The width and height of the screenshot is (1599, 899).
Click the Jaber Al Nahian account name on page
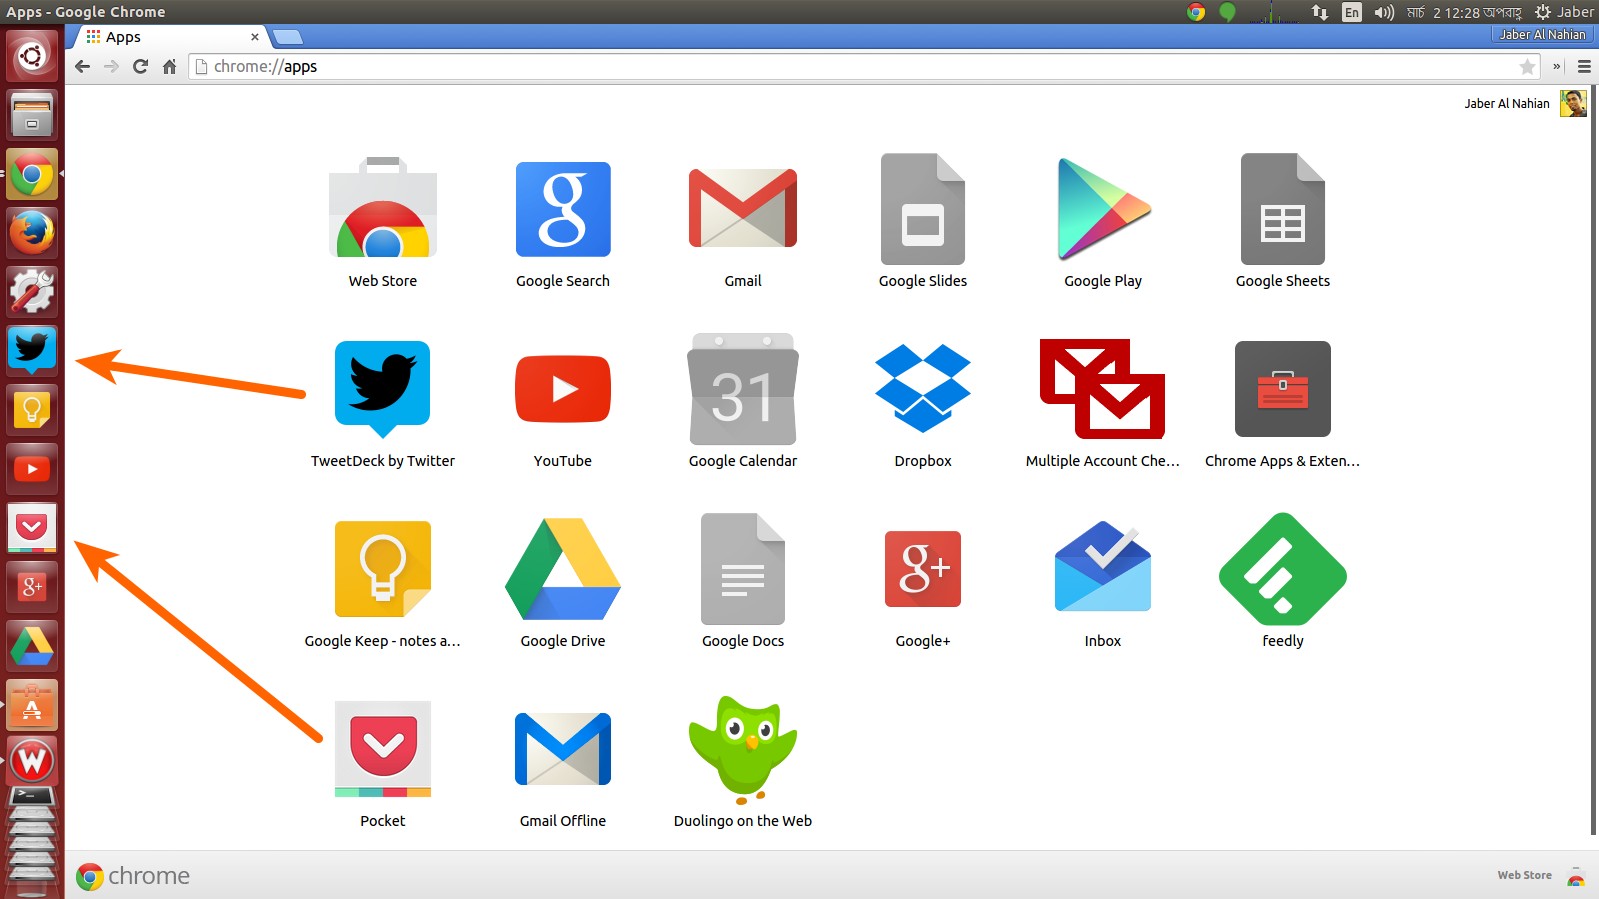point(1507,104)
